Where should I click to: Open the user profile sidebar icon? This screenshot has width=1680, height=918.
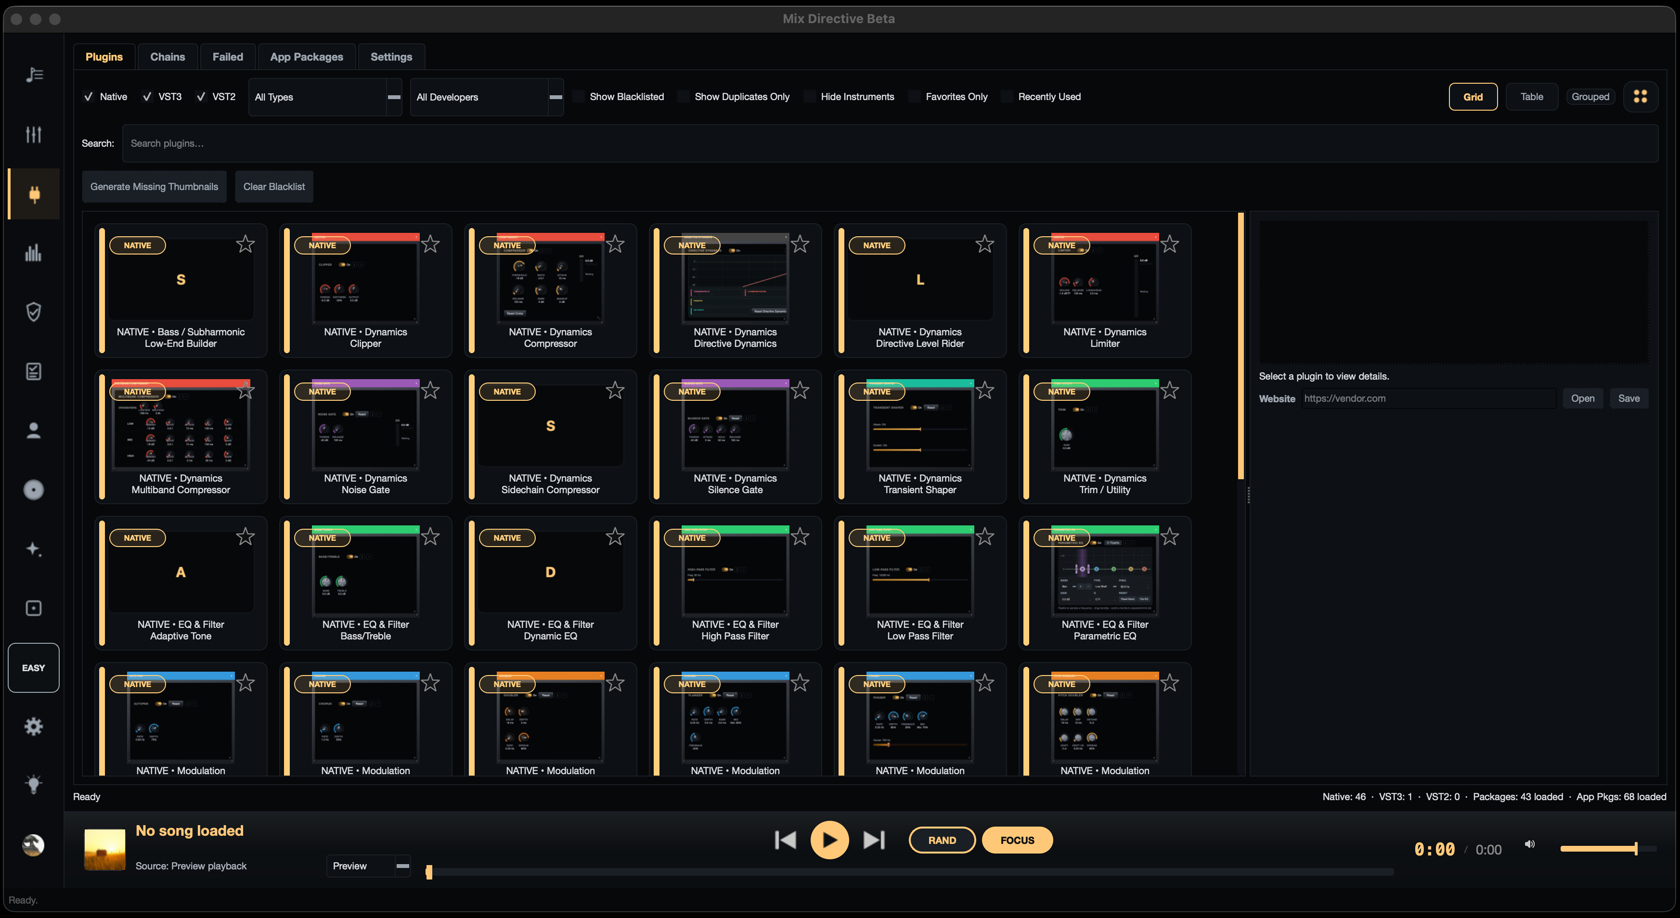point(34,430)
